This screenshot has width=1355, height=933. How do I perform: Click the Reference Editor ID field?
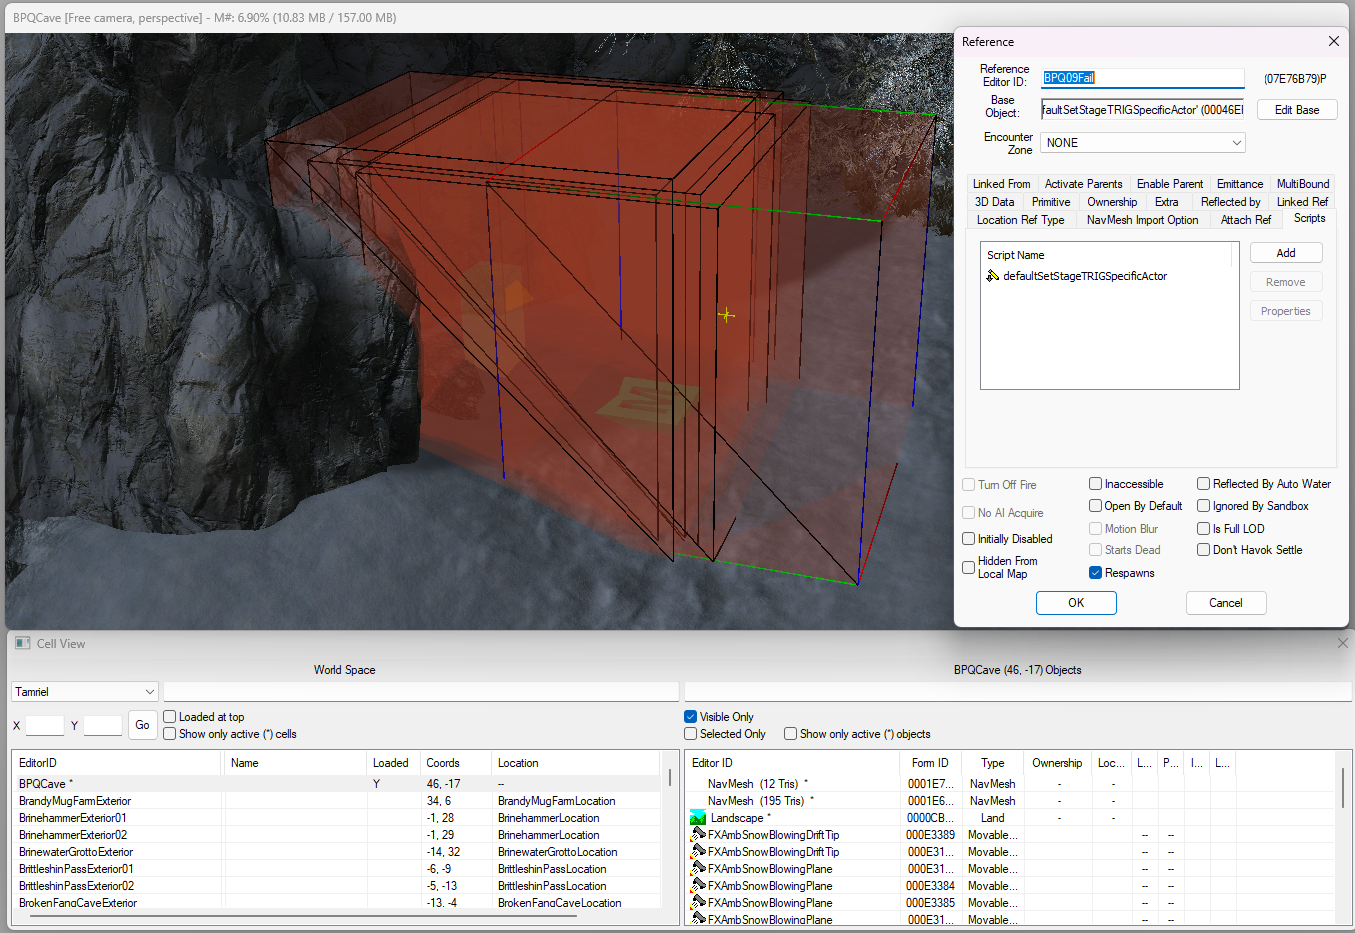1142,78
